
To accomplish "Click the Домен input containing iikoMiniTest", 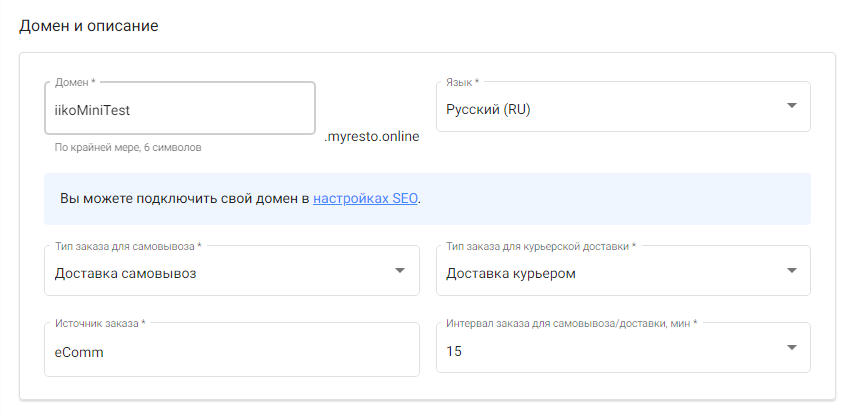I will [179, 108].
